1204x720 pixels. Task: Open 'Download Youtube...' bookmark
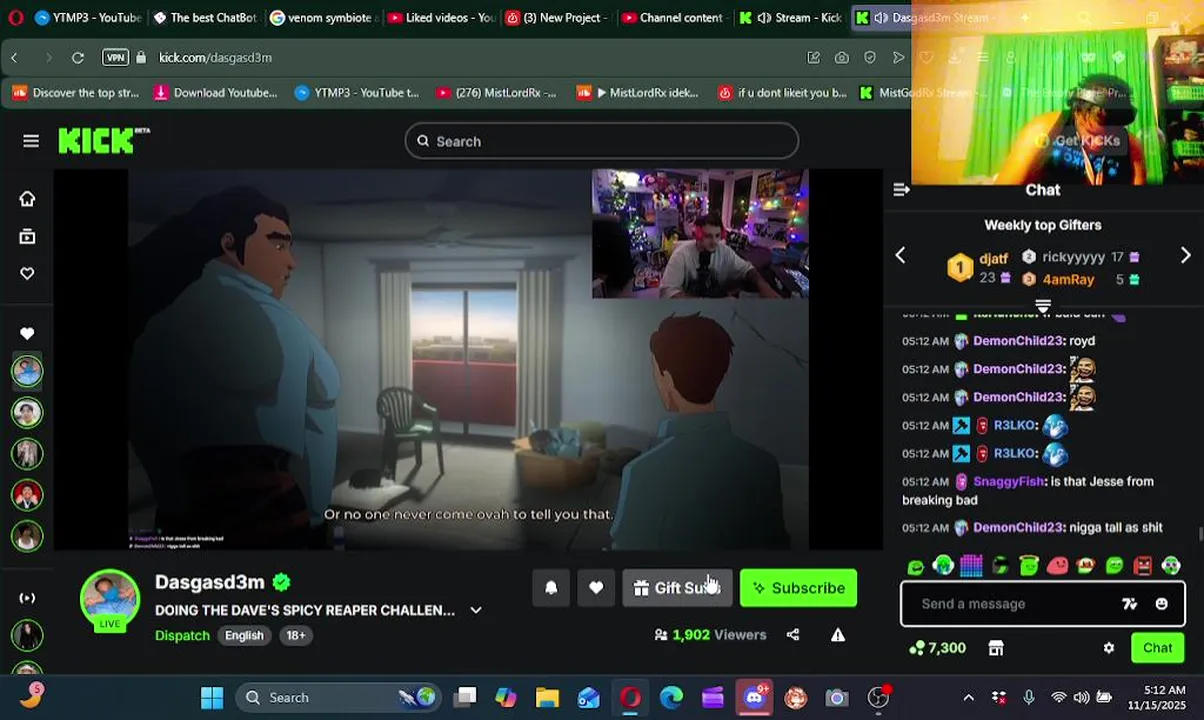[215, 93]
